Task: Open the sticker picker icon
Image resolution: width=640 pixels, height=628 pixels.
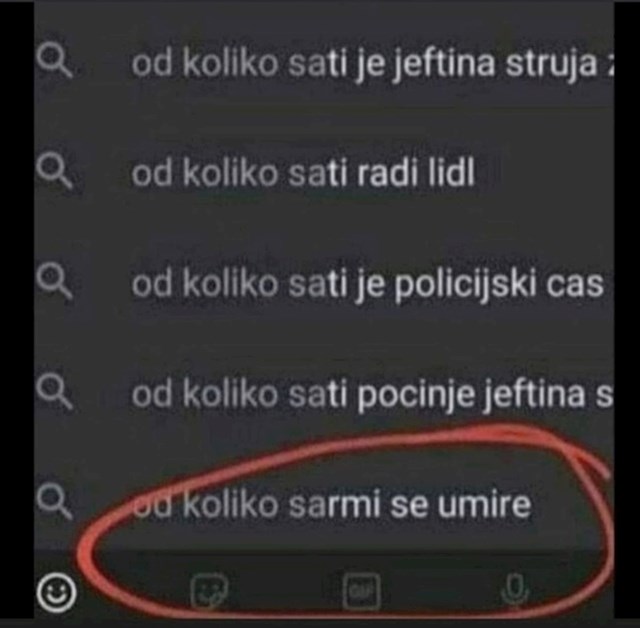Action: click(x=209, y=590)
